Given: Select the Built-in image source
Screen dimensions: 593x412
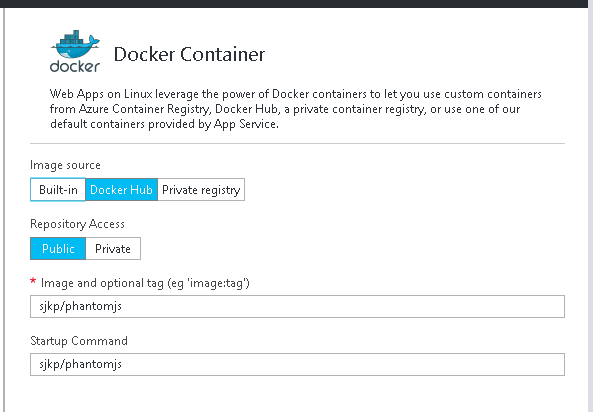Looking at the screenshot, I should (x=58, y=190).
